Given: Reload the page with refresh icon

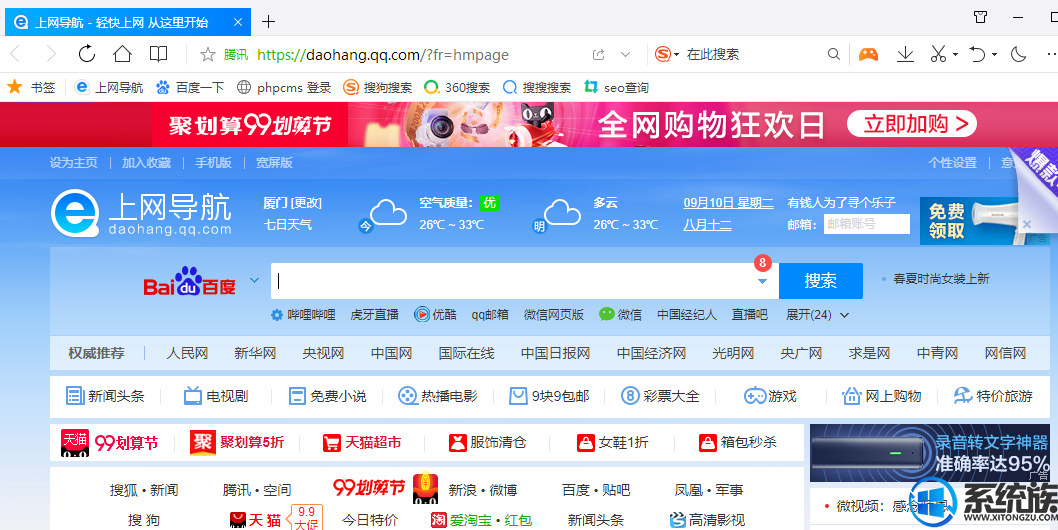Looking at the screenshot, I should [x=86, y=54].
